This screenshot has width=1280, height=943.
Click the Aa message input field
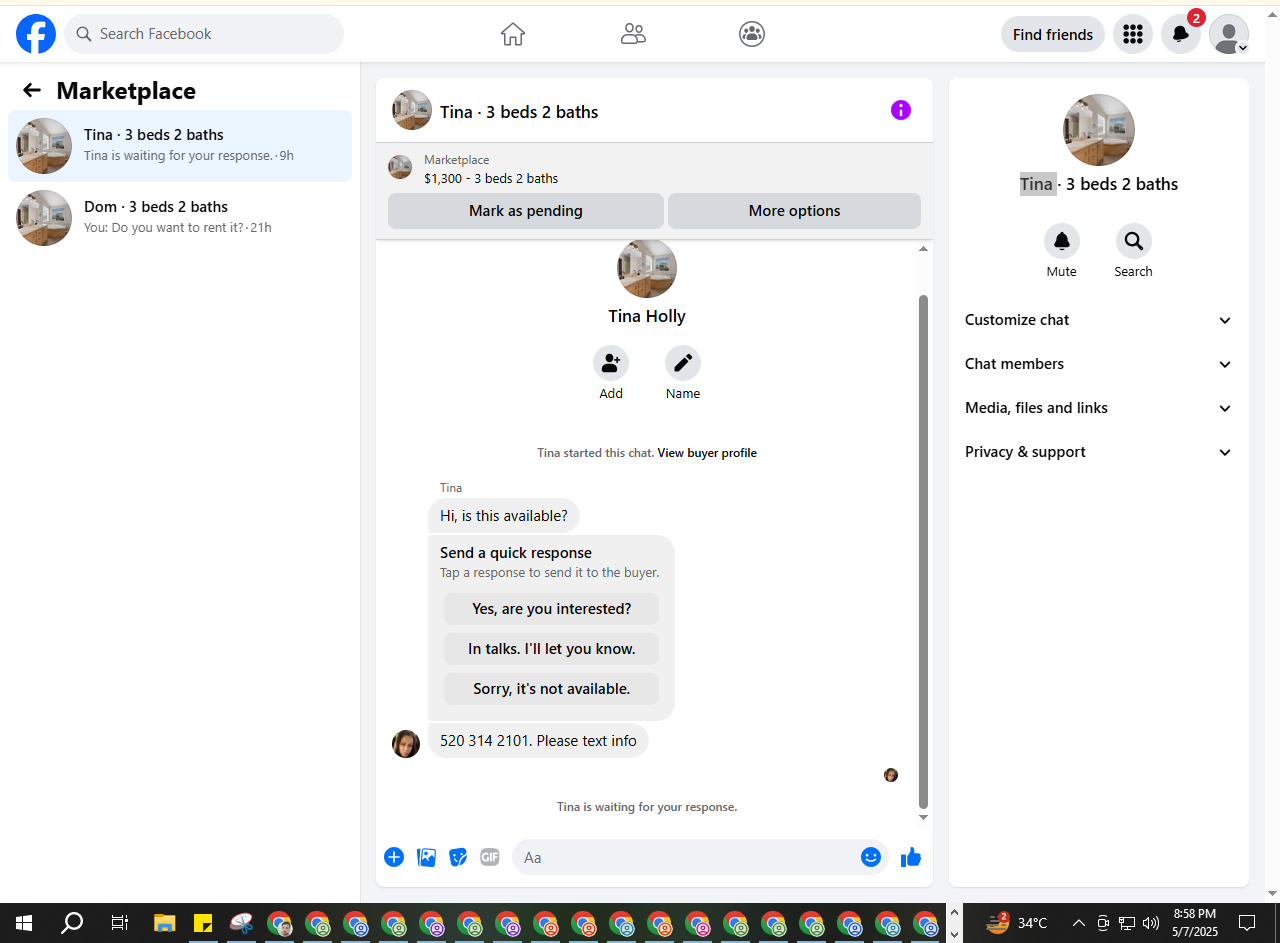[685, 857]
